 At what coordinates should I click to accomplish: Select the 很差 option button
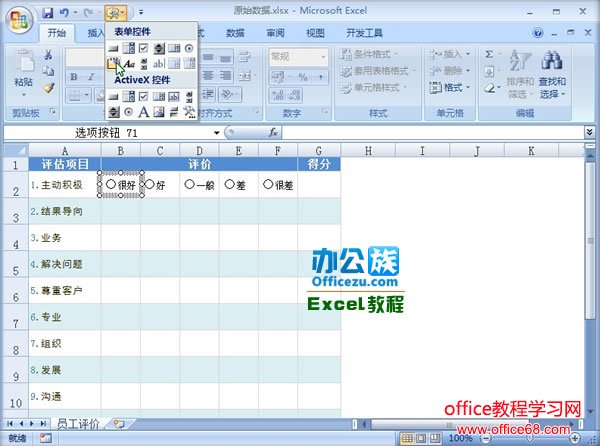(x=278, y=185)
